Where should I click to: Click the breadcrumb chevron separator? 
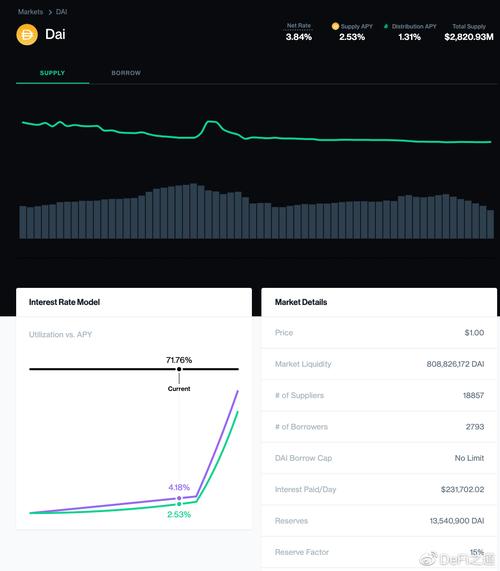[50, 12]
